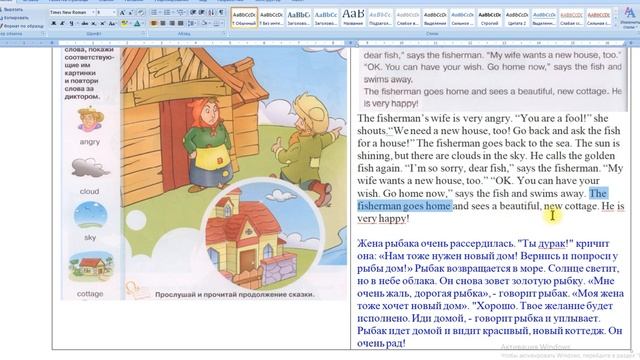This screenshot has height=360, width=640.
Task: Apply the font color button
Action: (x=137, y=23)
